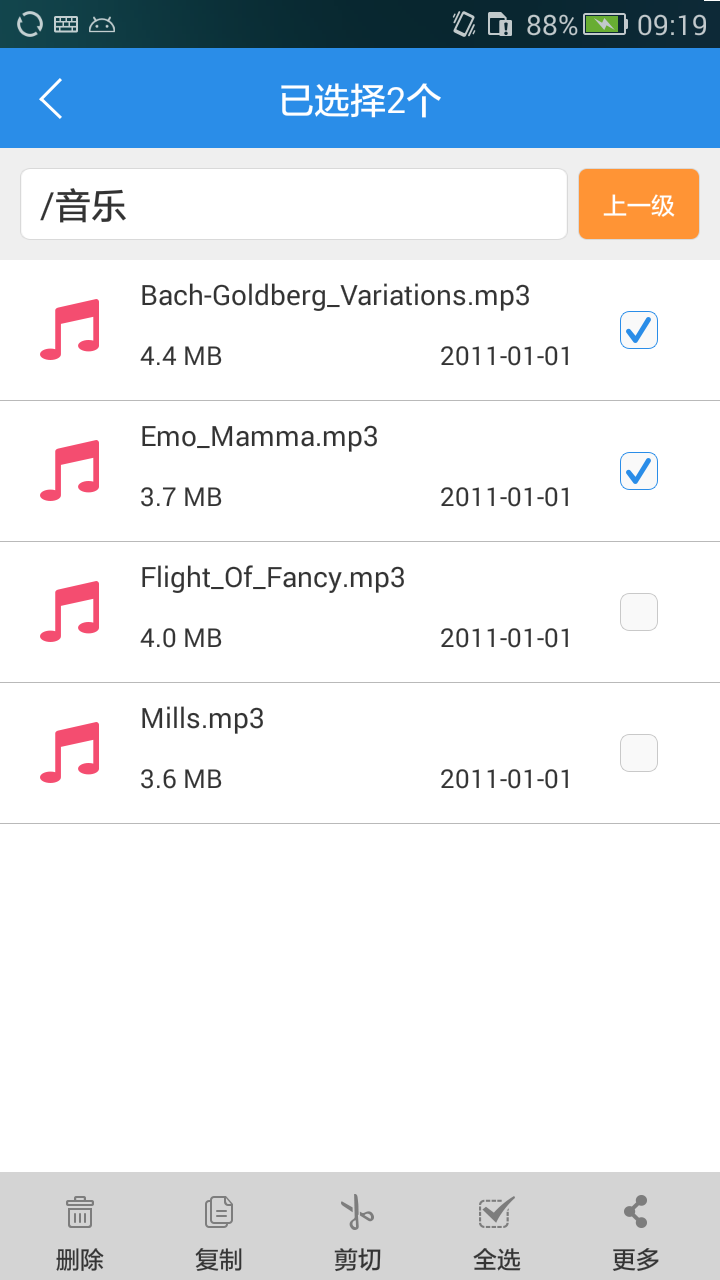Click the /音乐 path field

(294, 205)
